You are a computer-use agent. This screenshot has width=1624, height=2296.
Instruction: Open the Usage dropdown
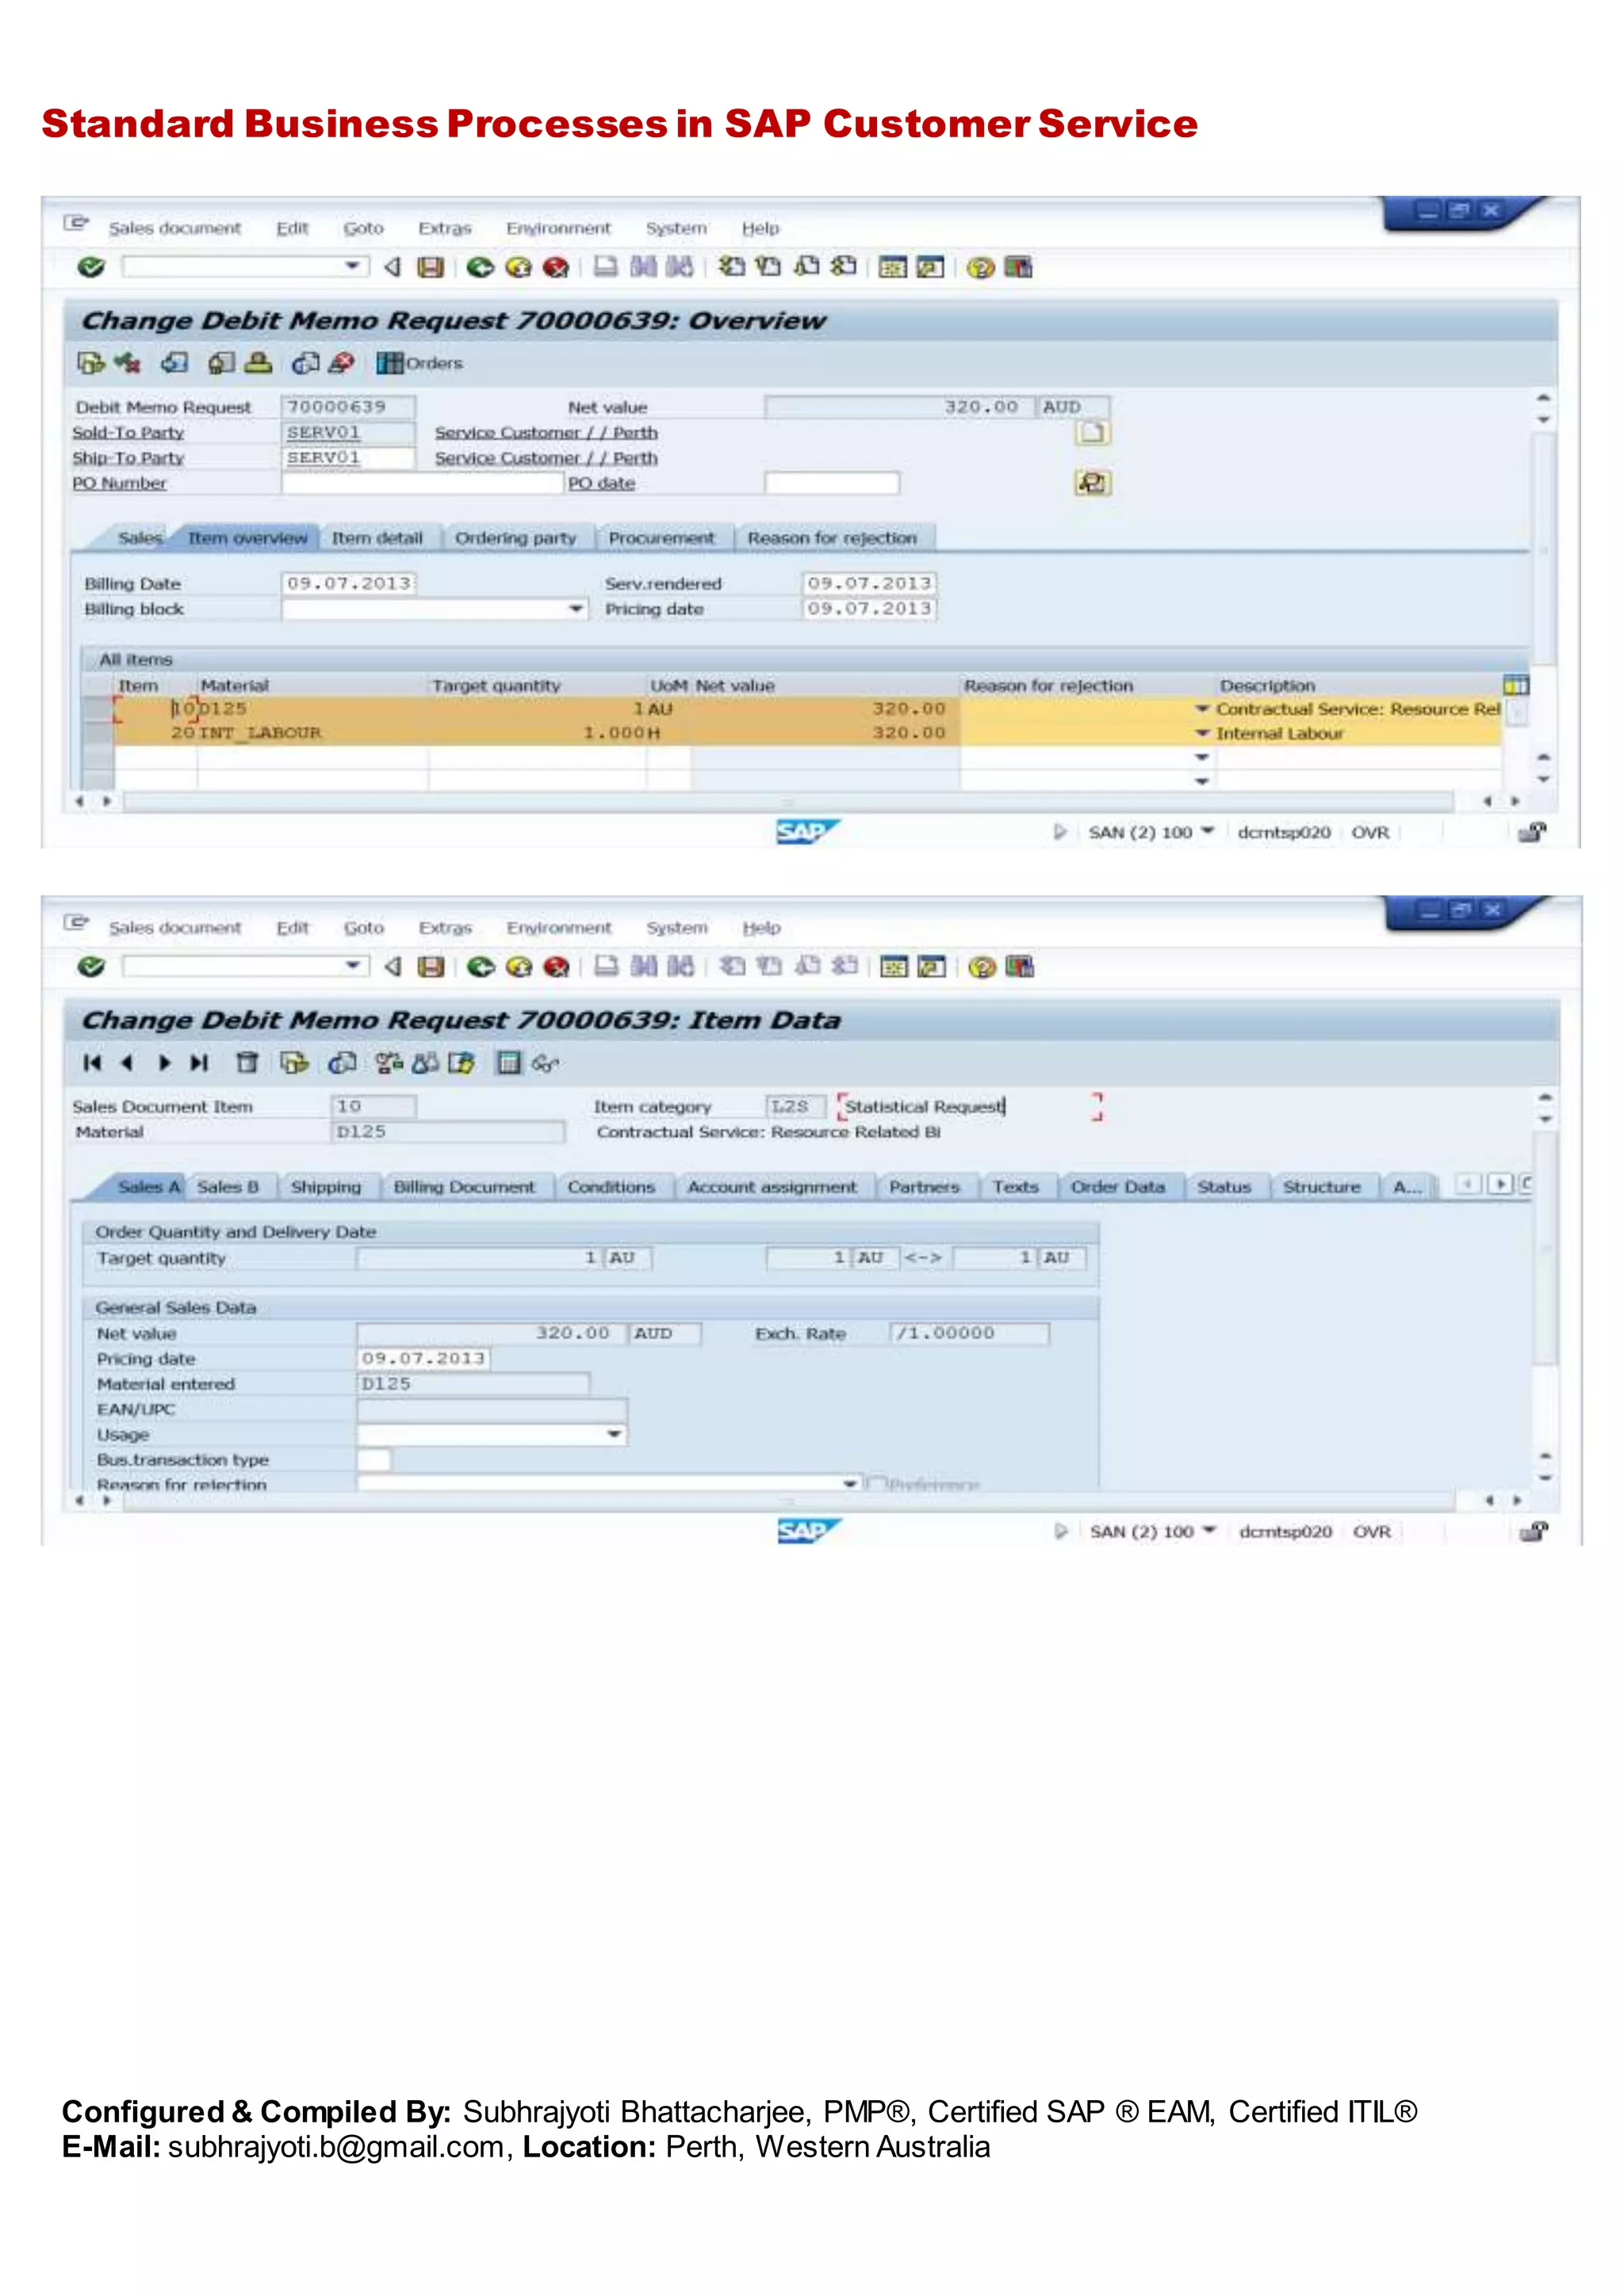(x=615, y=1435)
